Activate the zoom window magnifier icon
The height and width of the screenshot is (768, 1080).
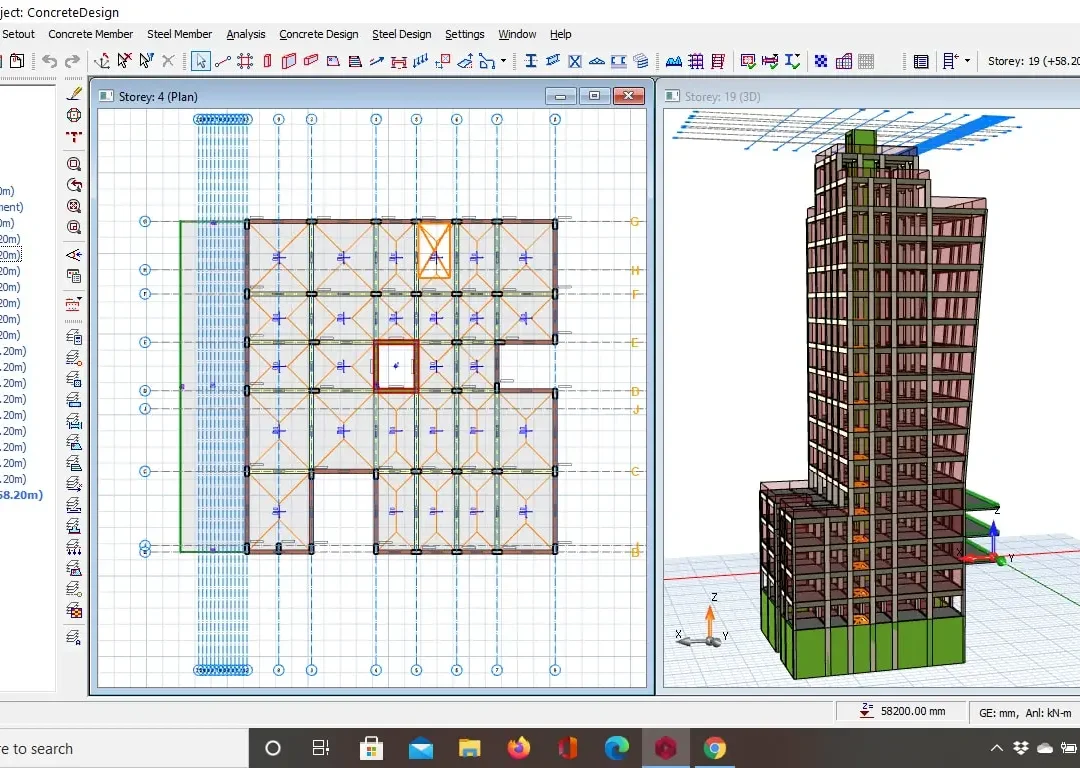point(74,164)
